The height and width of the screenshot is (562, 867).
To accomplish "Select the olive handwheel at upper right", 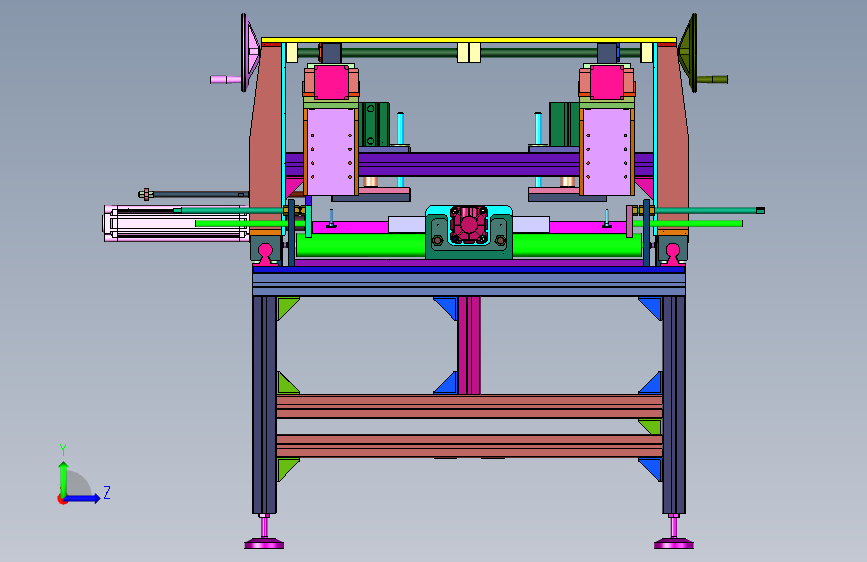I will pos(688,53).
